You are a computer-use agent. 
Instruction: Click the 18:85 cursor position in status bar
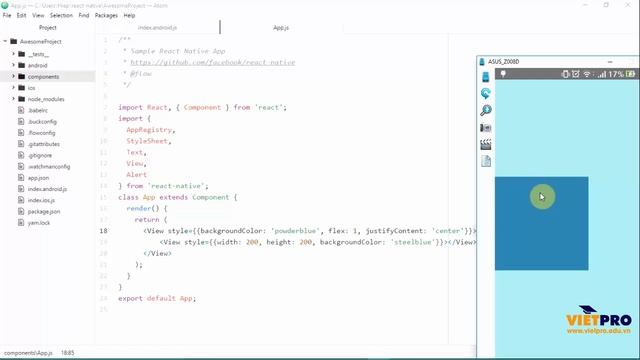pos(68,353)
